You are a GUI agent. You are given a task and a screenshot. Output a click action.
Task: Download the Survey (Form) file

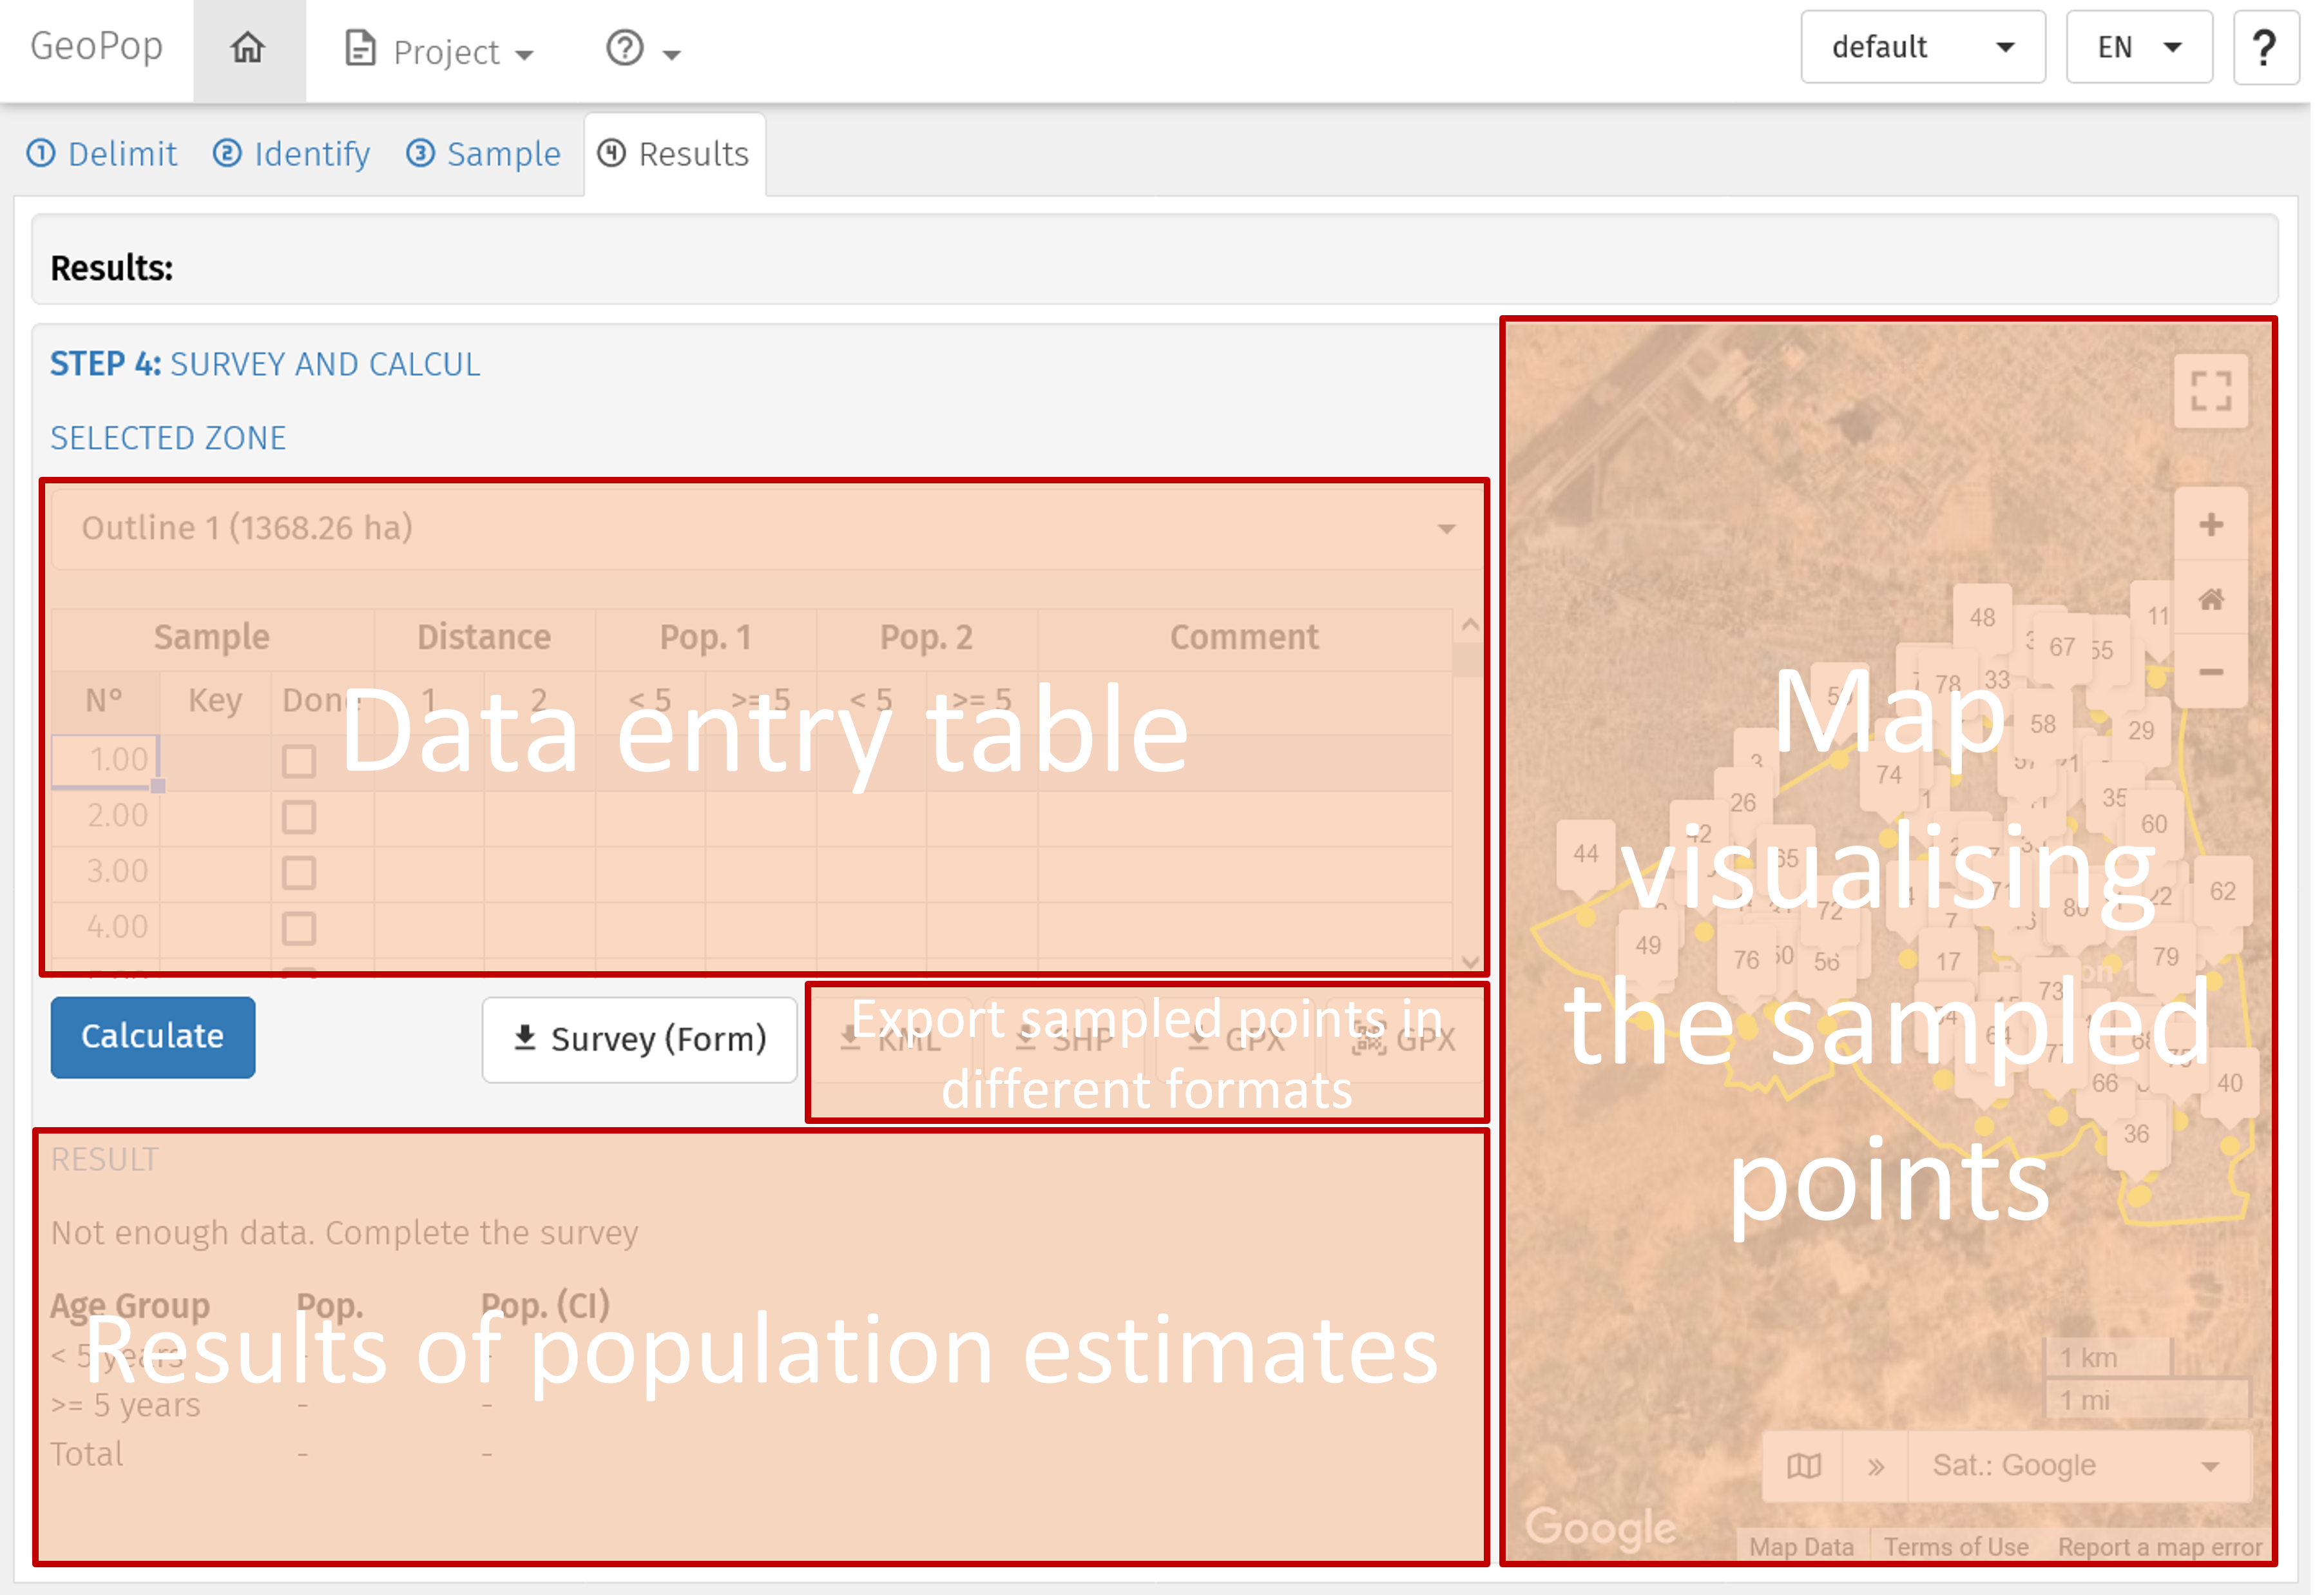[639, 1039]
